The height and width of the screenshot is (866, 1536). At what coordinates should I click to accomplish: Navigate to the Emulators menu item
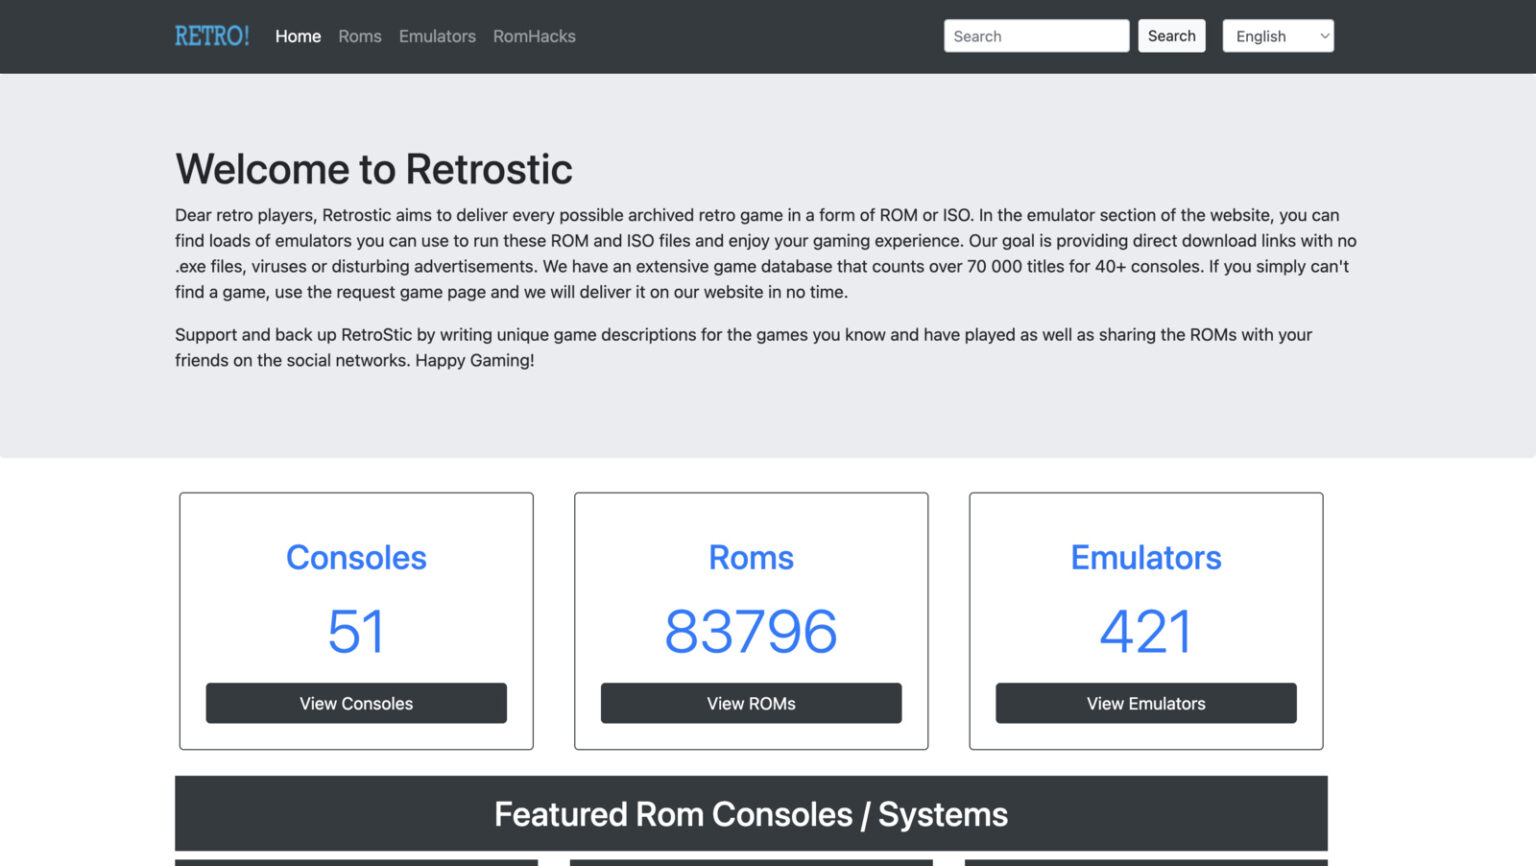[437, 36]
